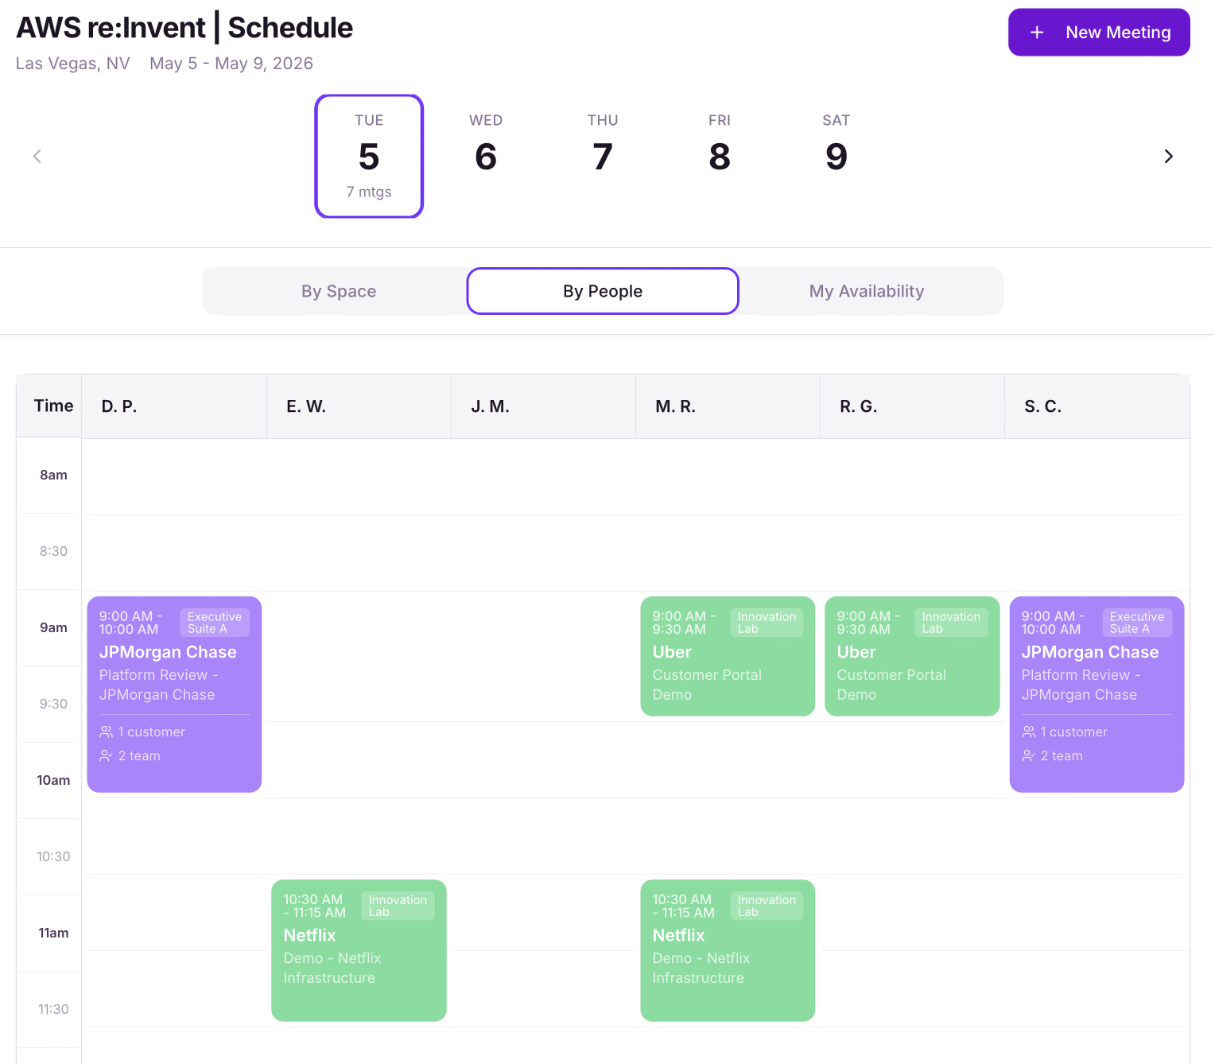Click the customer icon on S.C.'s JPMorgan card
The image size is (1213, 1064).
click(1028, 731)
